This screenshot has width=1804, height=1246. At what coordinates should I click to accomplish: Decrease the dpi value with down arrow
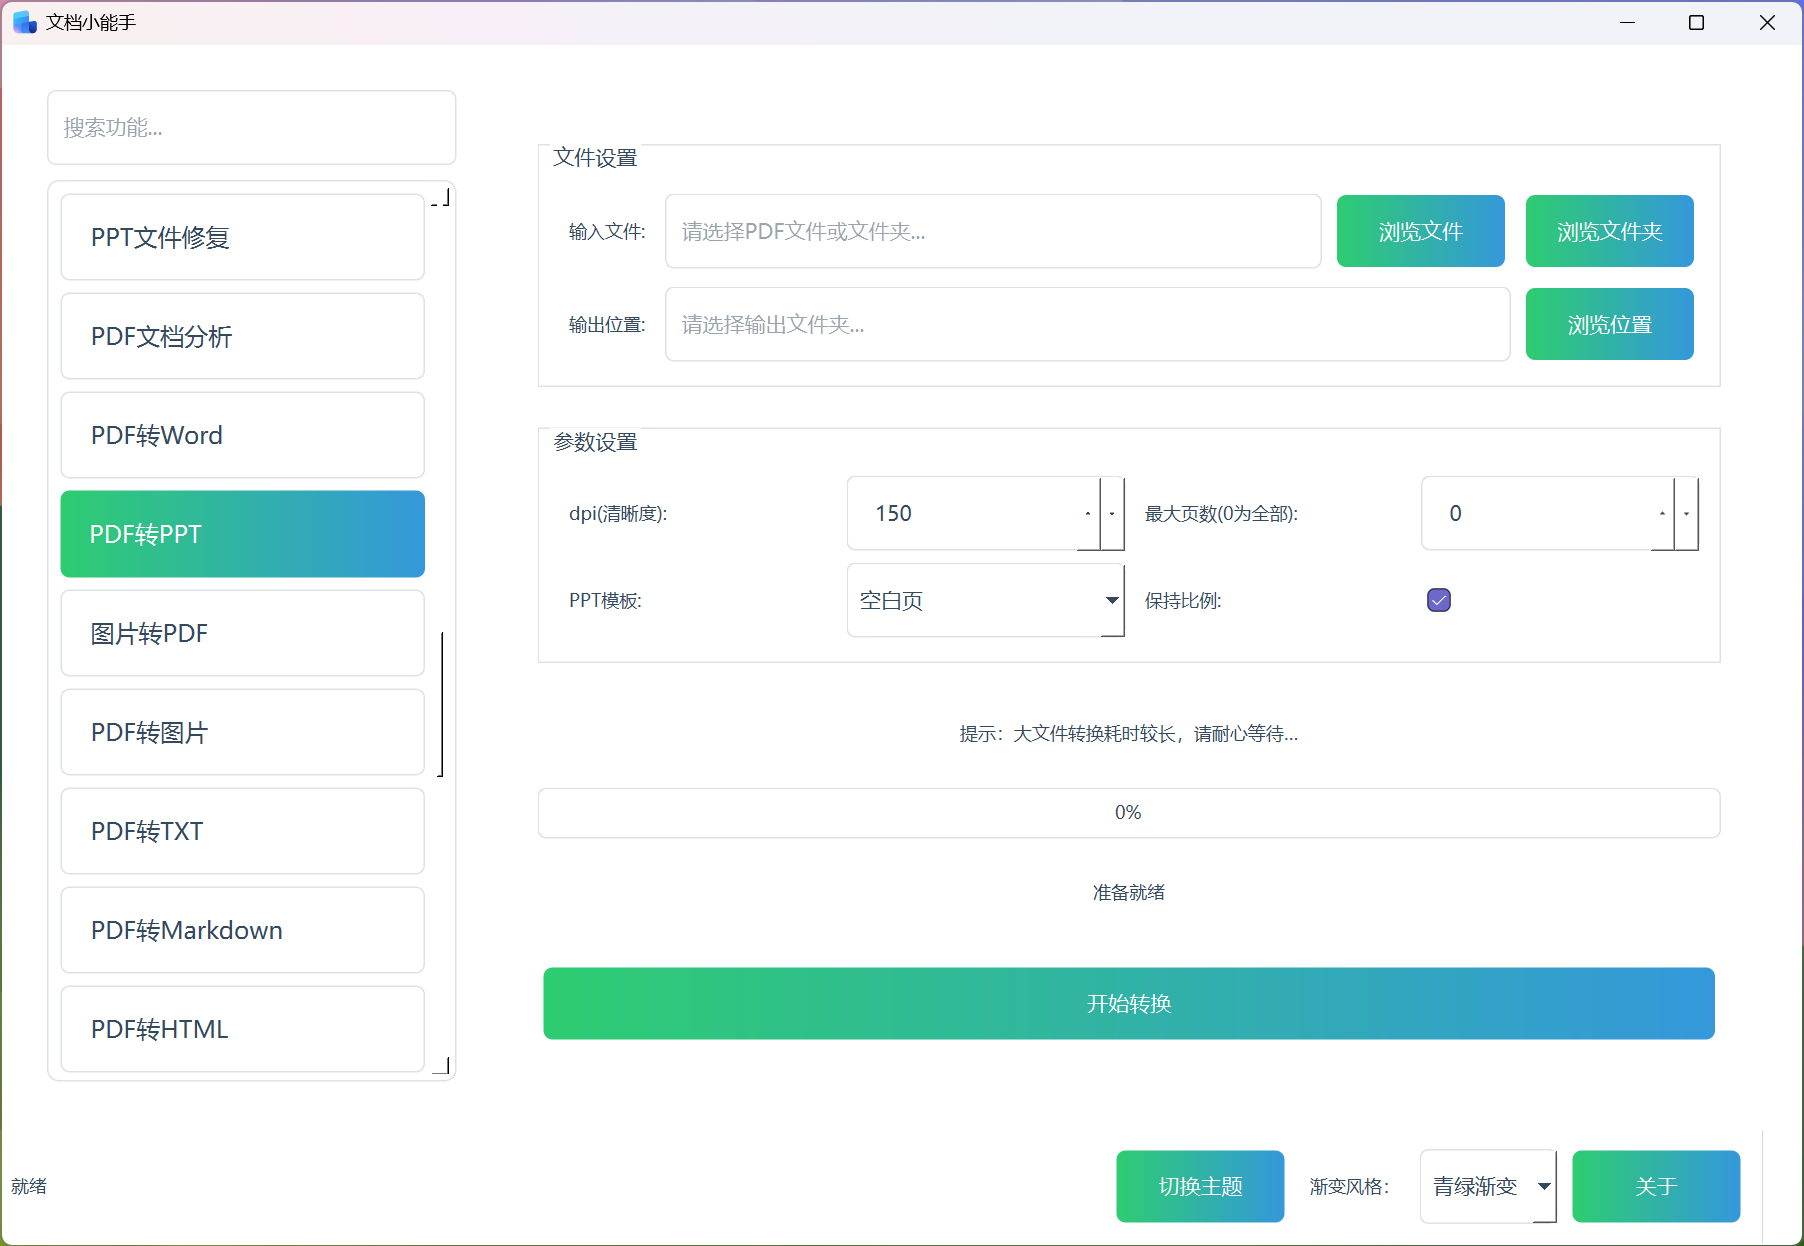pos(1112,513)
